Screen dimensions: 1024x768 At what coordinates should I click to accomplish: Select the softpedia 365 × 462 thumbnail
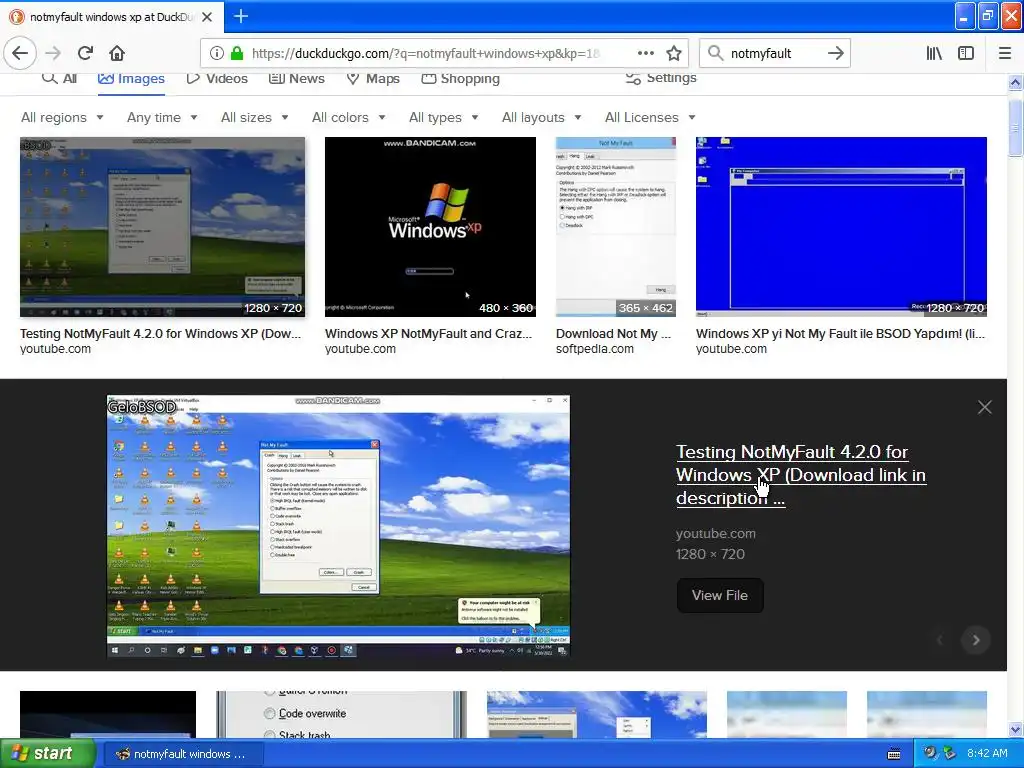pyautogui.click(x=616, y=227)
